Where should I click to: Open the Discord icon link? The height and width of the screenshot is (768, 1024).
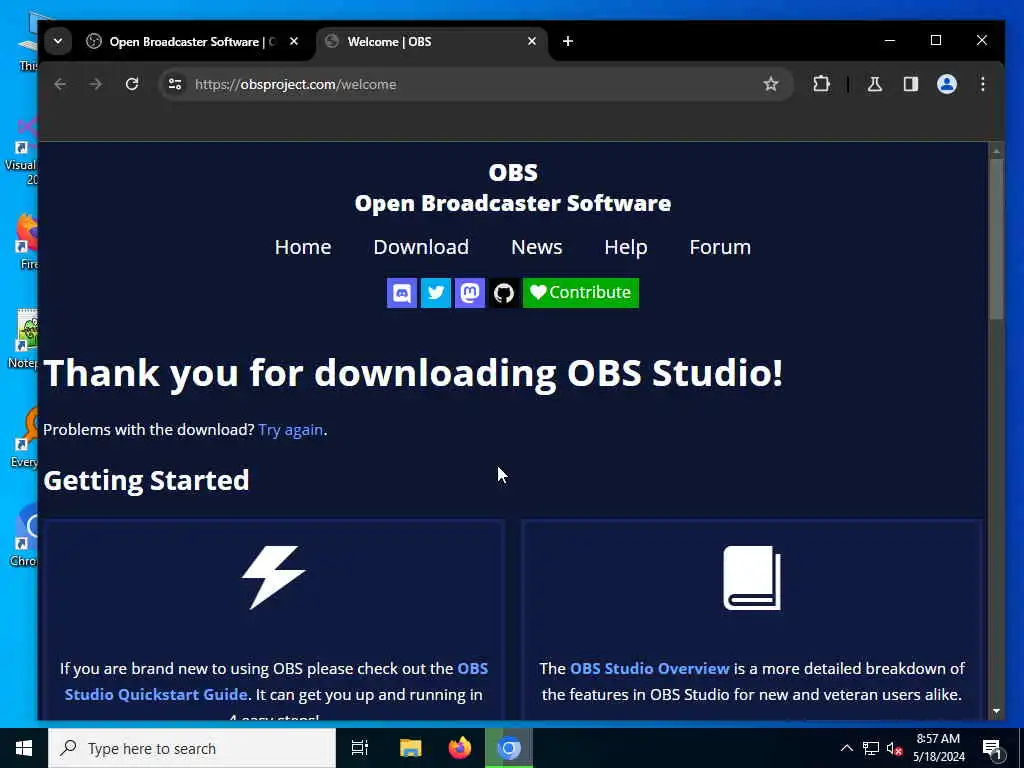pos(402,293)
